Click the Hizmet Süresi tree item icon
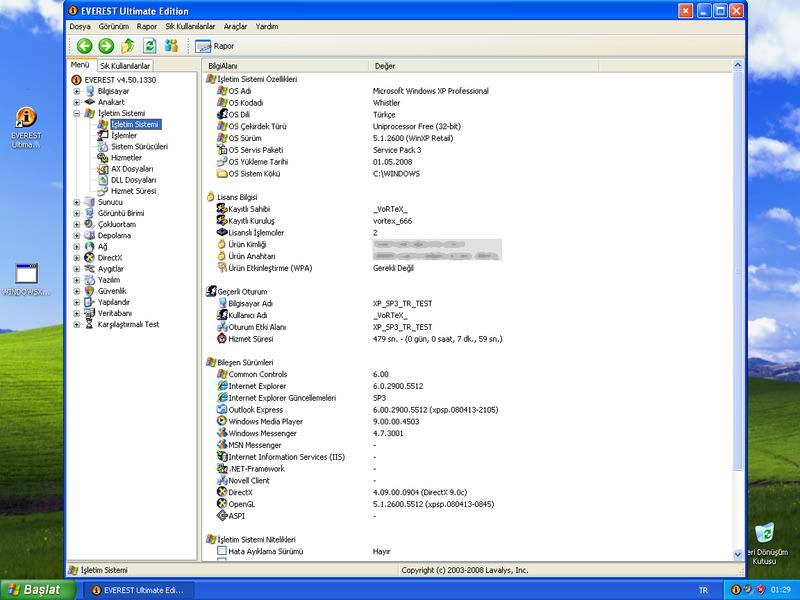Image resolution: width=800 pixels, height=600 pixels. coord(103,191)
